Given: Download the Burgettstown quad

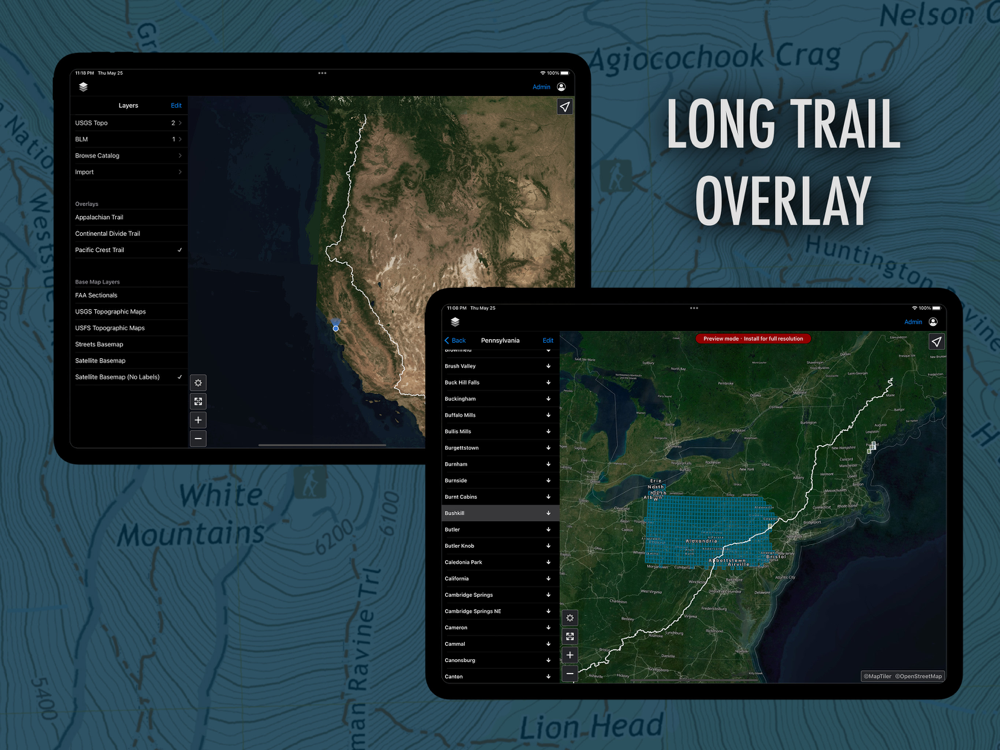Looking at the screenshot, I should (548, 448).
